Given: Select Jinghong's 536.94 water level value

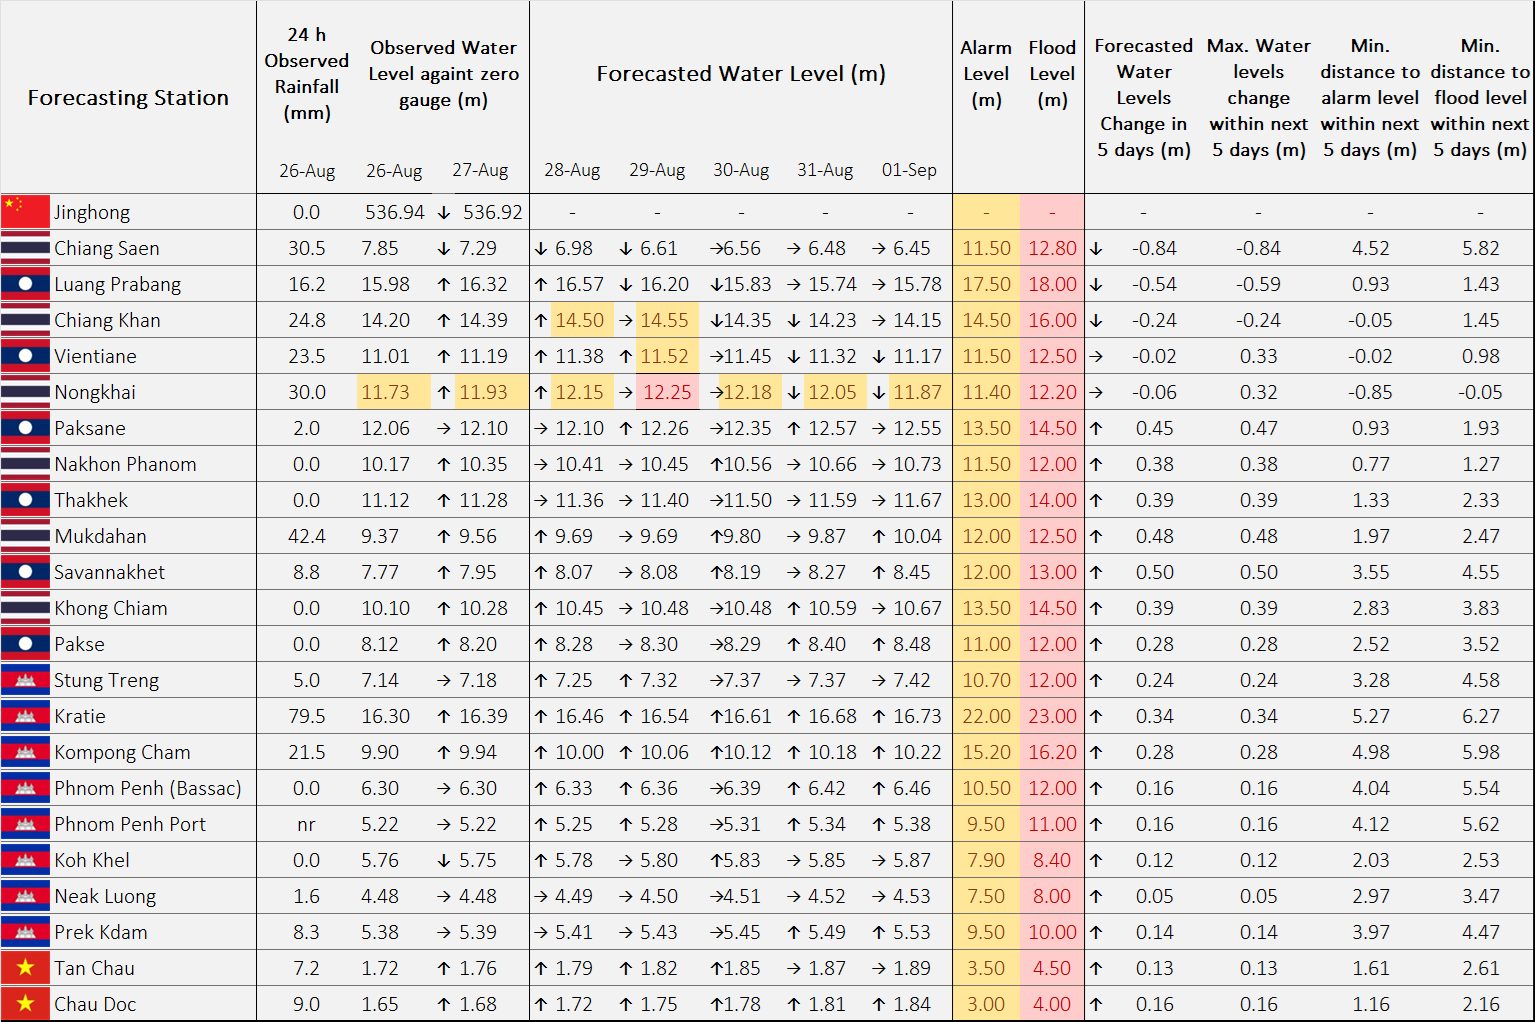Looking at the screenshot, I should 394,212.
